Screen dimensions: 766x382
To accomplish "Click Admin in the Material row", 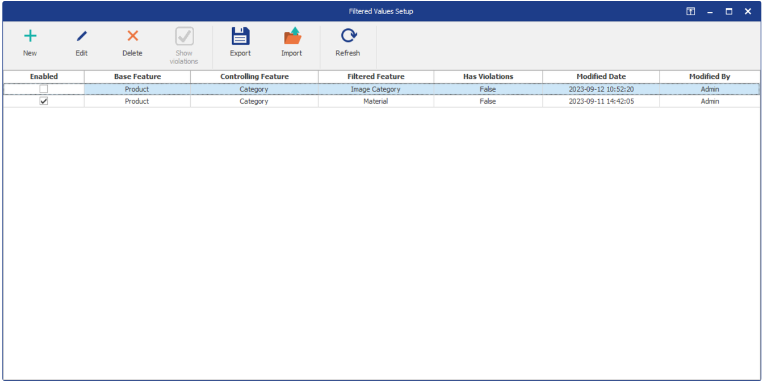I will 710,102.
